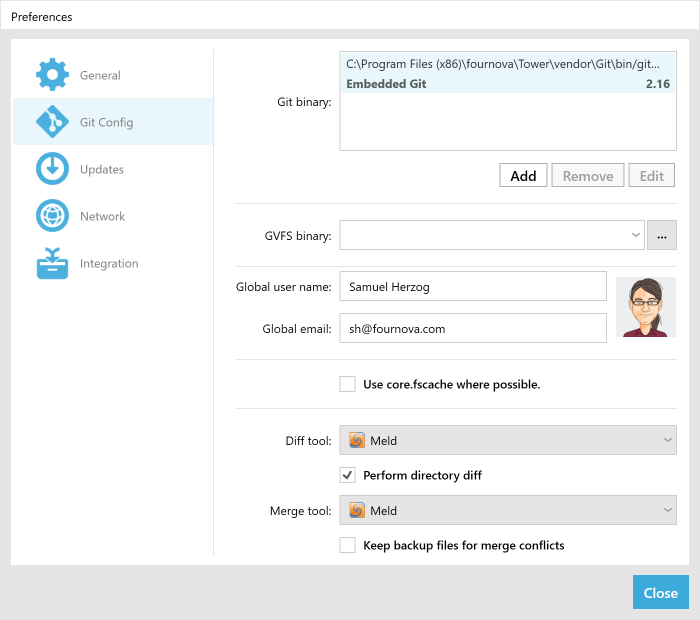Uncheck Perform directory diff
The image size is (700, 620).
(x=348, y=475)
